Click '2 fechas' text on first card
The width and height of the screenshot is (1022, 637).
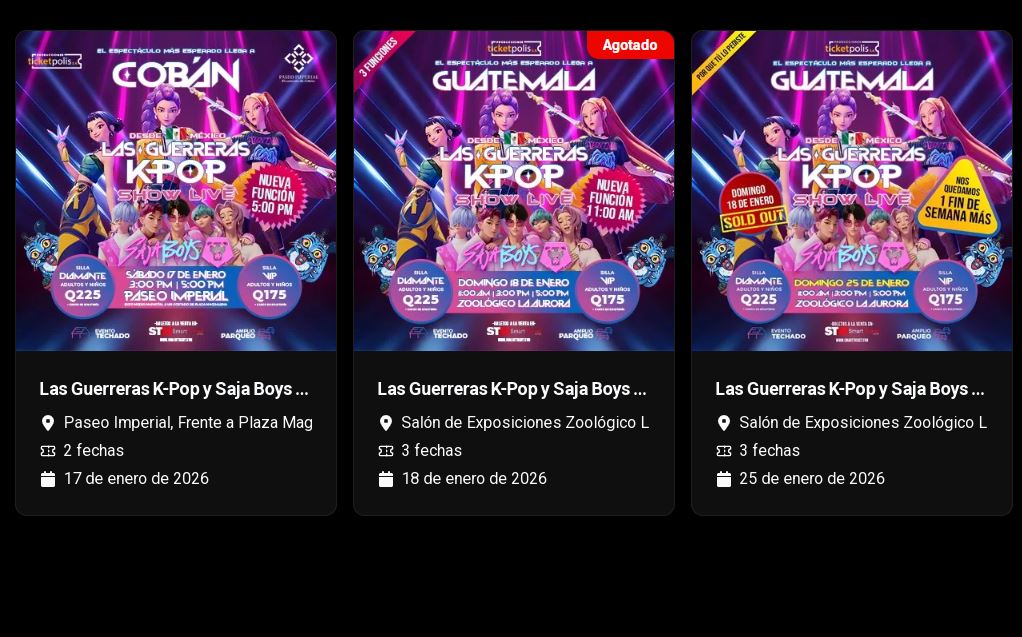click(94, 451)
